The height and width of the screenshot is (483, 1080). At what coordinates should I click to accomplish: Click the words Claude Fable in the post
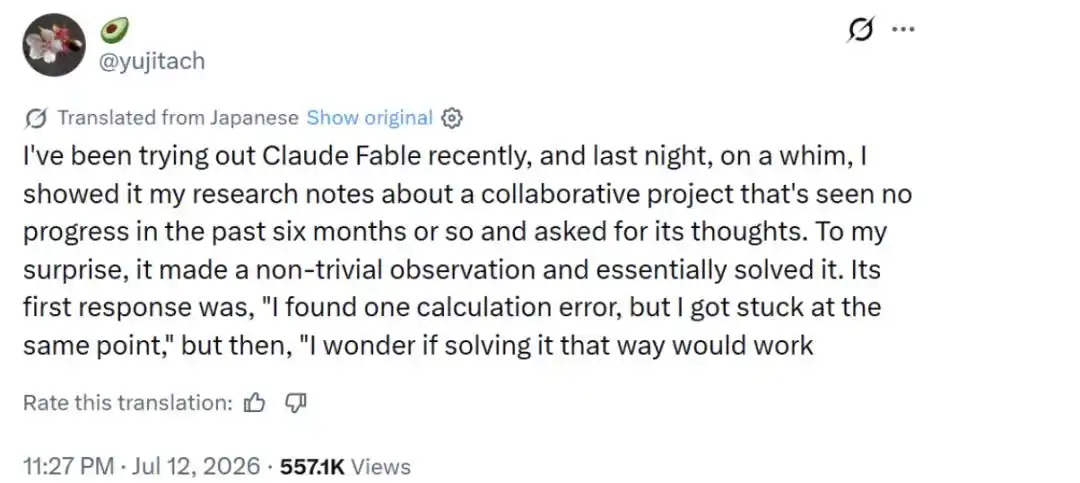(341, 156)
